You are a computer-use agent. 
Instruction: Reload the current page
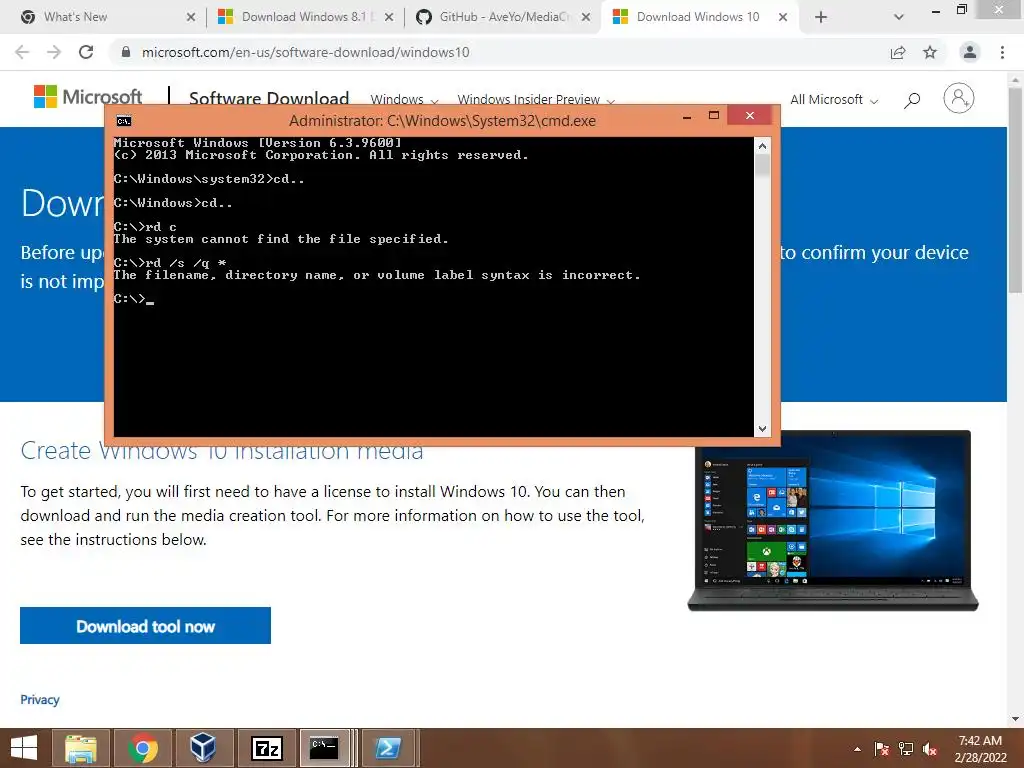coord(86,52)
